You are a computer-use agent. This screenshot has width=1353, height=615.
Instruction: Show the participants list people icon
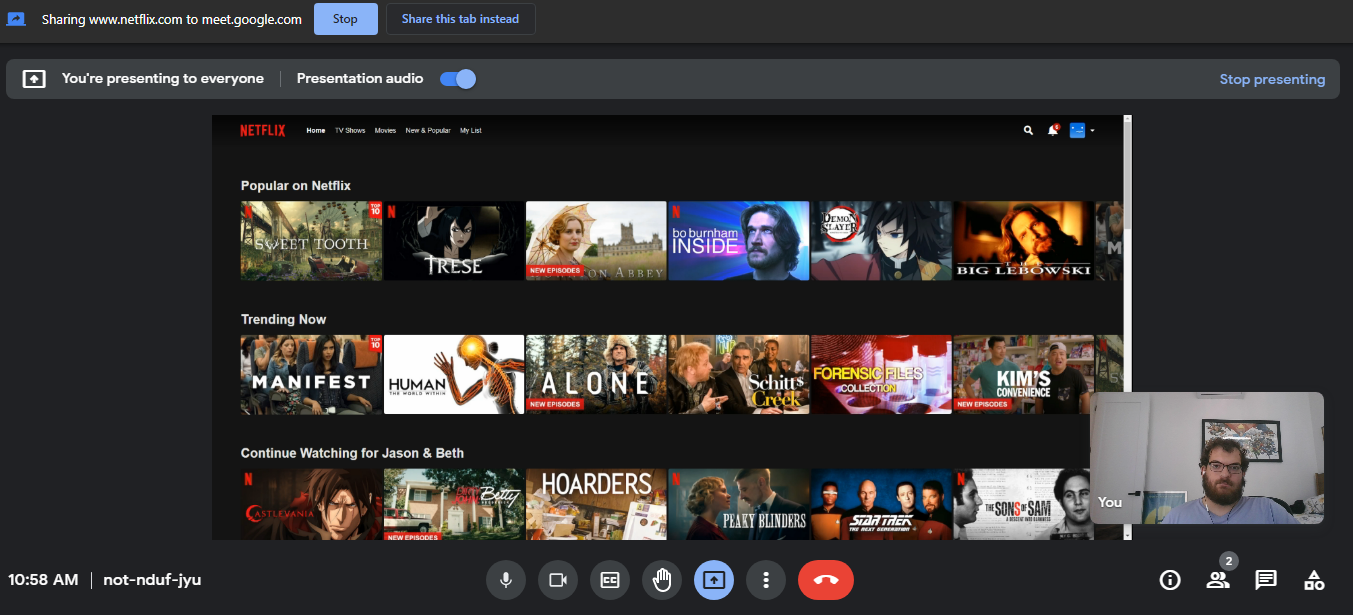coord(1218,580)
